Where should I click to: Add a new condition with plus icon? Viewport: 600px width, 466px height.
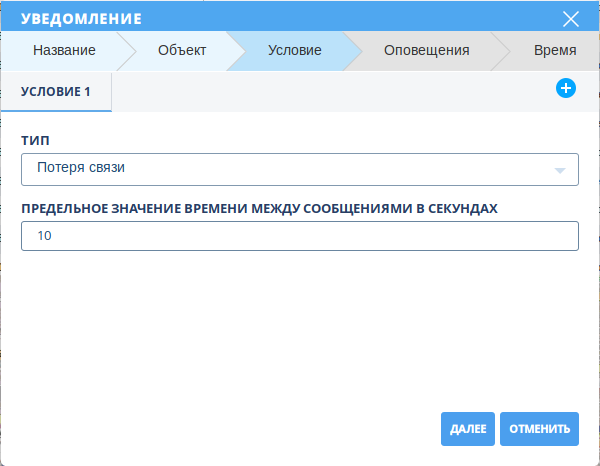565,89
